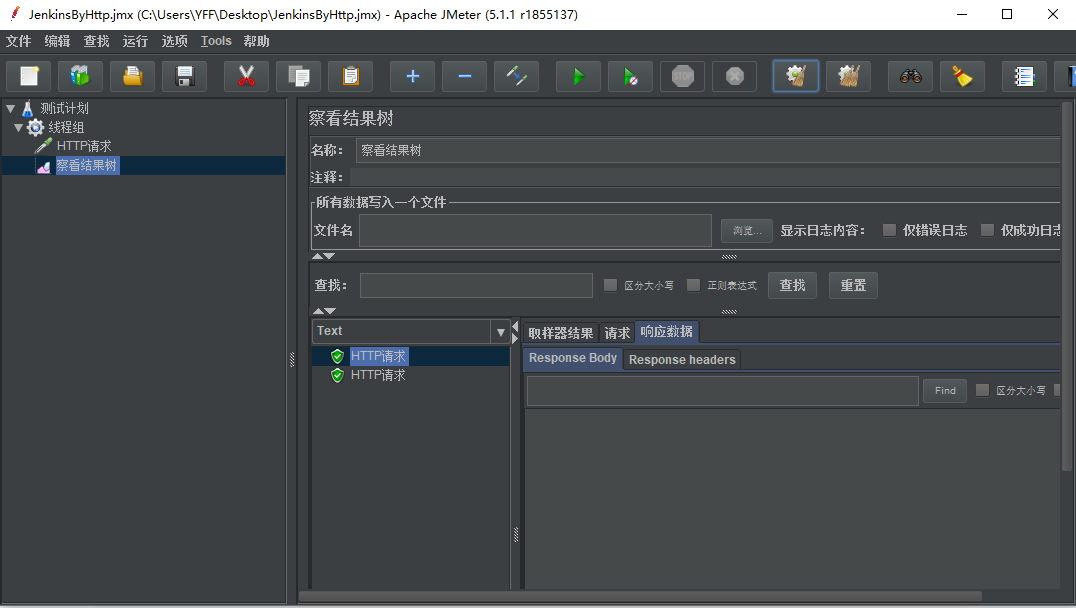This screenshot has height=608, width=1076.
Task: Open the 选项 menu
Action: [174, 41]
